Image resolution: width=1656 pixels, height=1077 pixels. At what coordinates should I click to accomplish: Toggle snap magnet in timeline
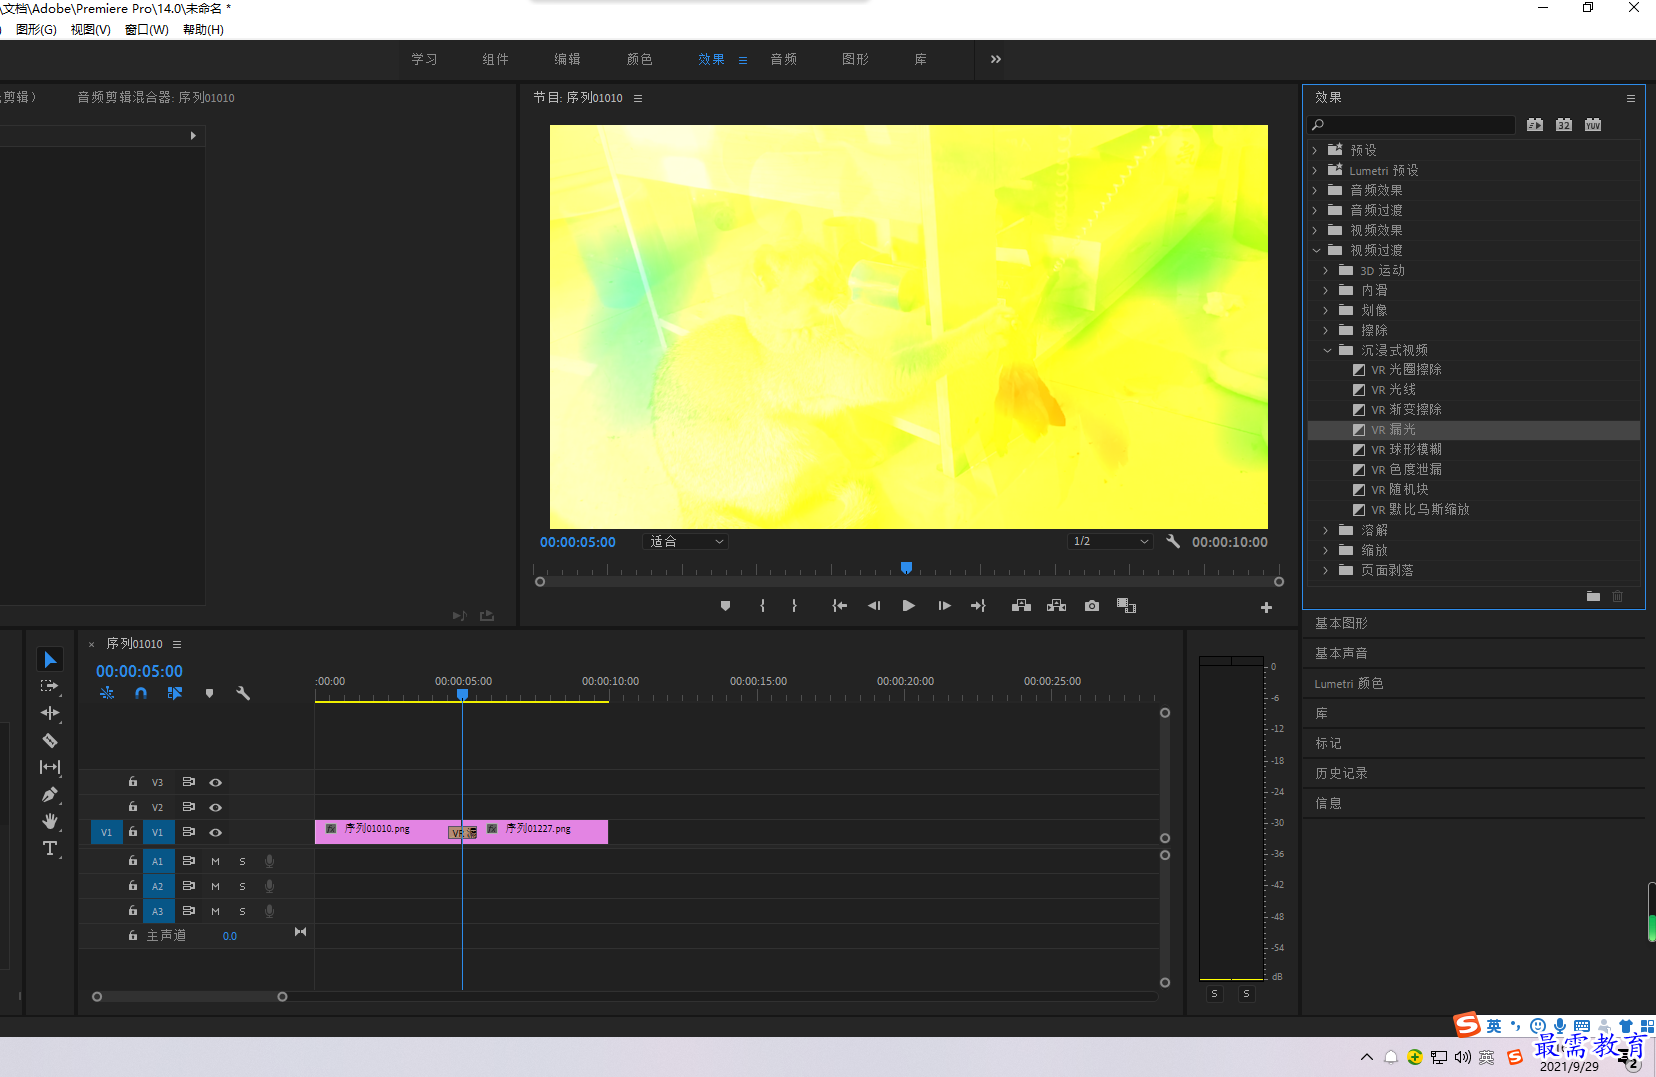pos(141,693)
